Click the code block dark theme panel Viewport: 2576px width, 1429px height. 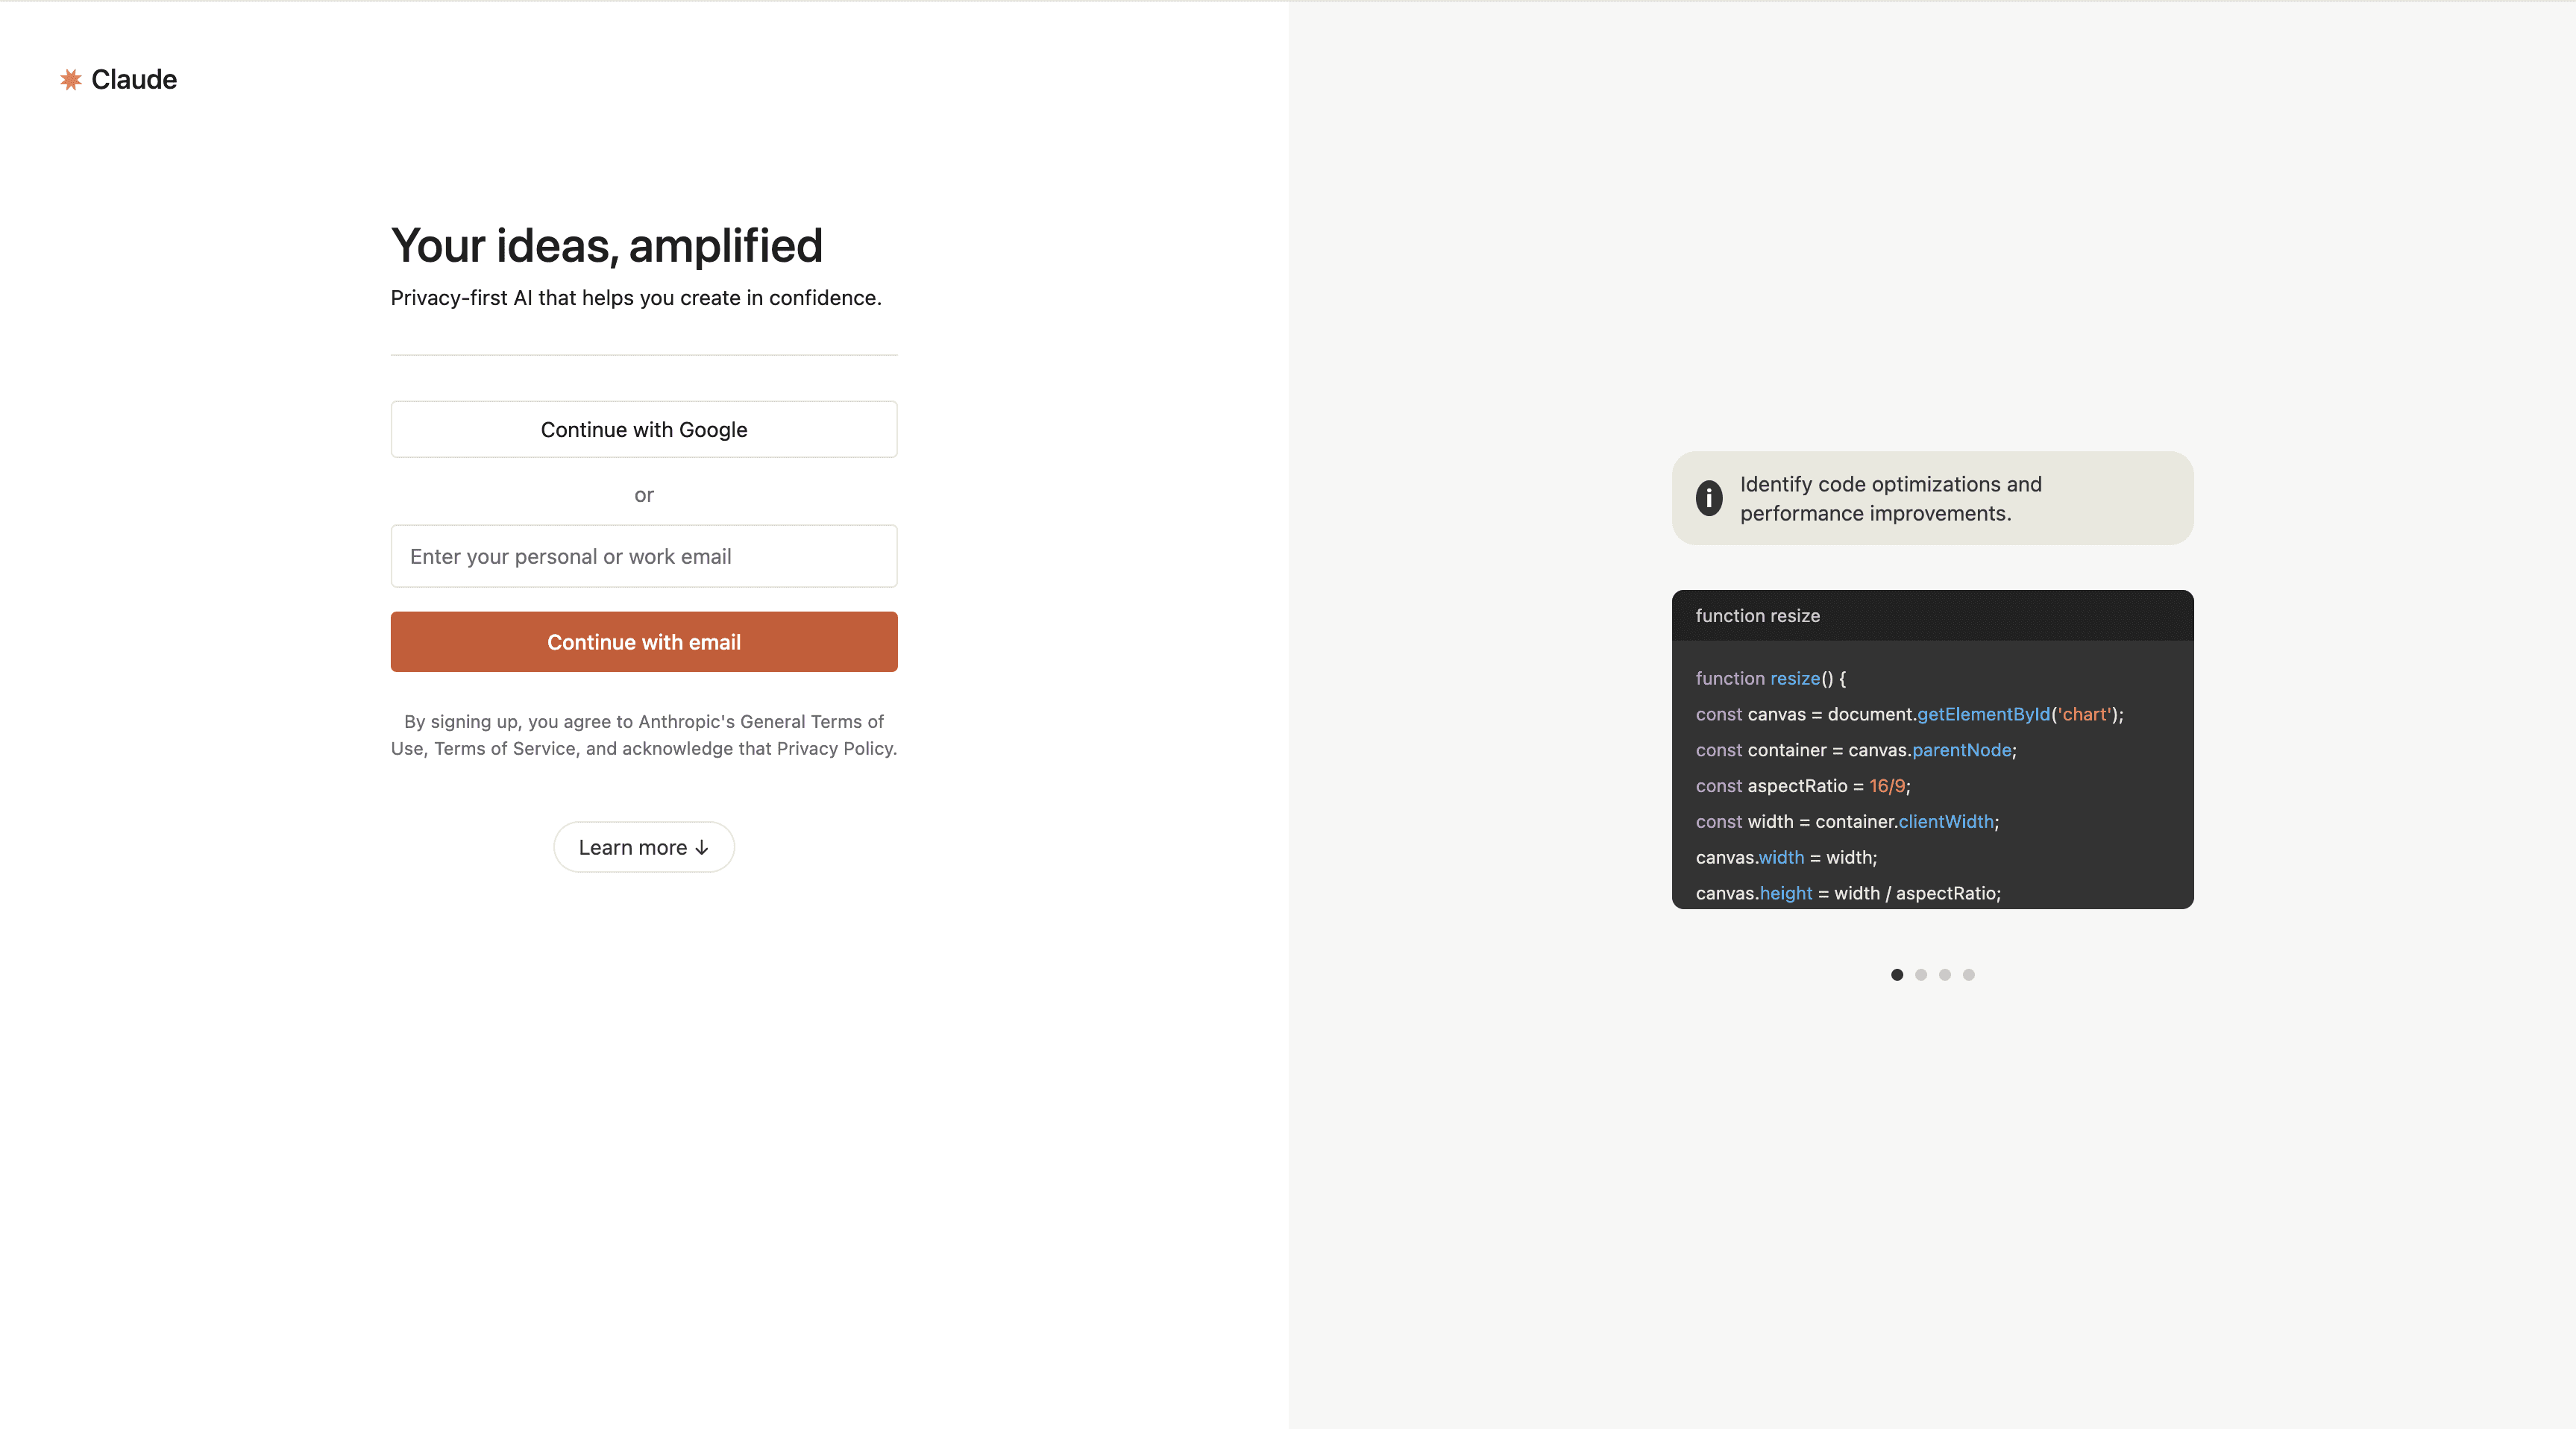pyautogui.click(x=1932, y=750)
